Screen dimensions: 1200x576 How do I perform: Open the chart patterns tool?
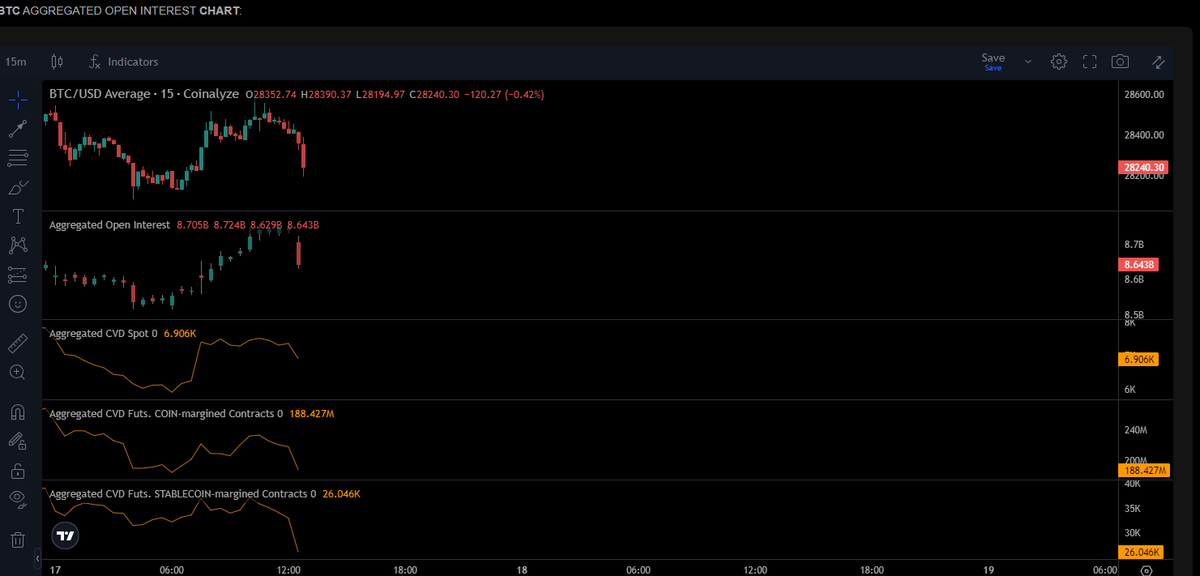(18, 245)
